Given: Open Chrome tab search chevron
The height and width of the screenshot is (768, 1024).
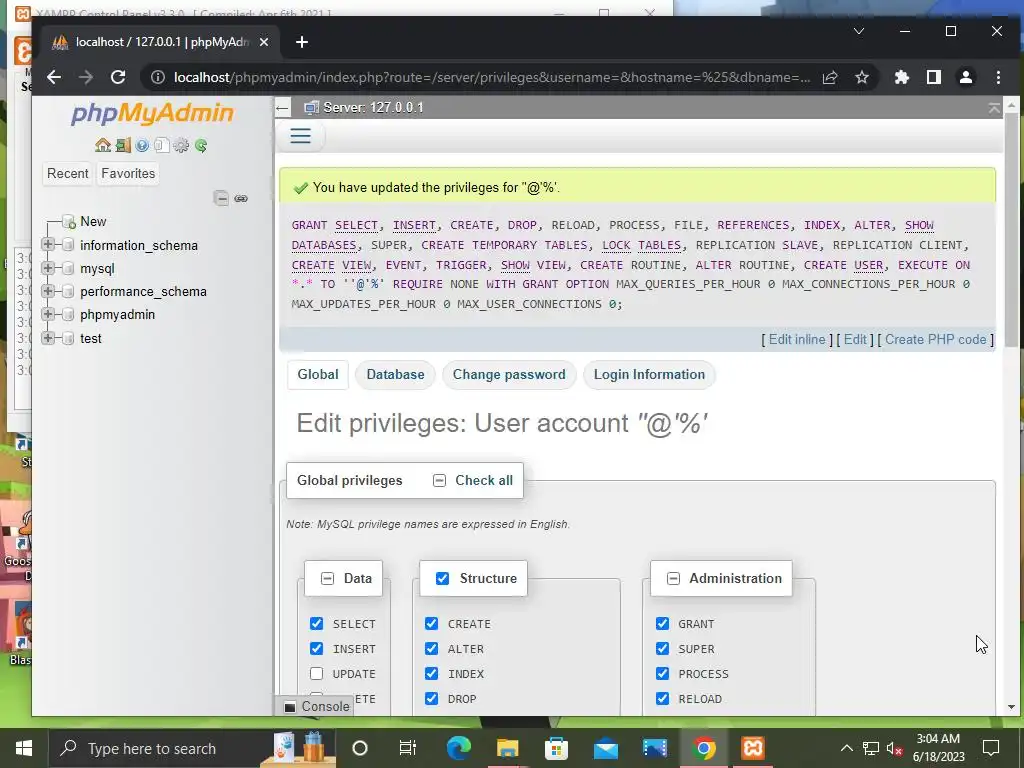Looking at the screenshot, I should (x=859, y=31).
